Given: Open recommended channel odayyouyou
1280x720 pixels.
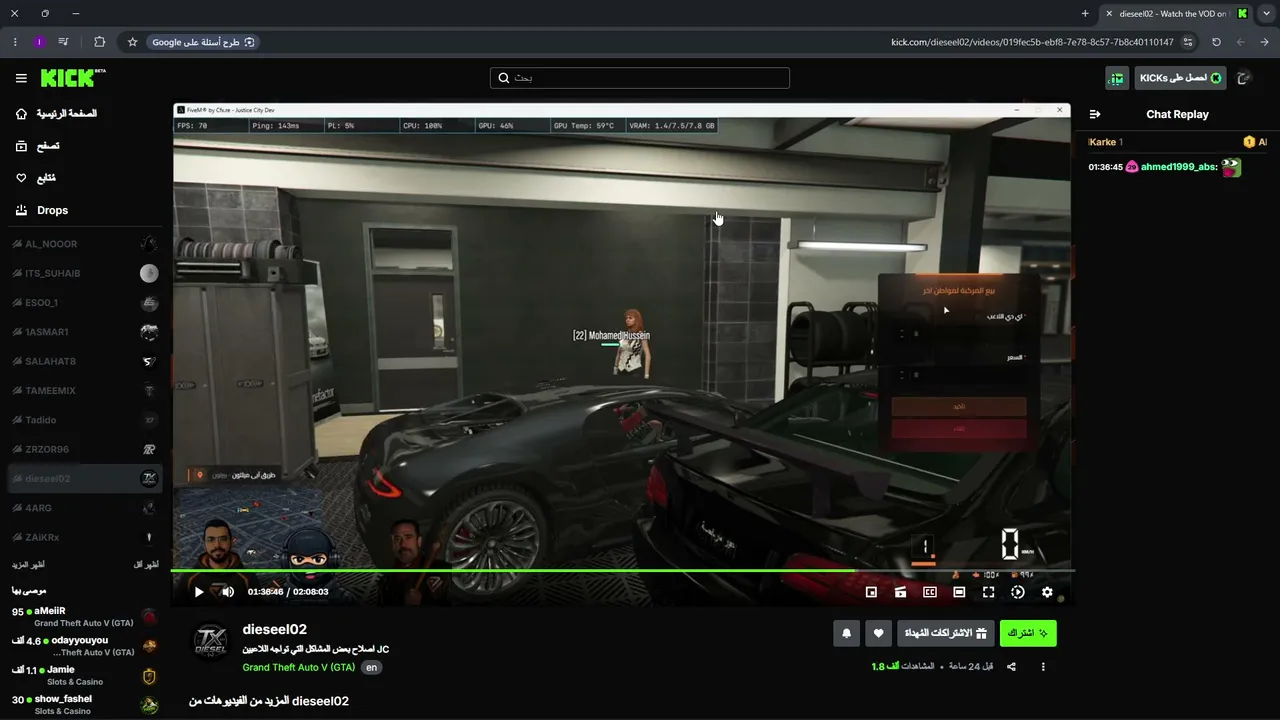Looking at the screenshot, I should (x=85, y=646).
